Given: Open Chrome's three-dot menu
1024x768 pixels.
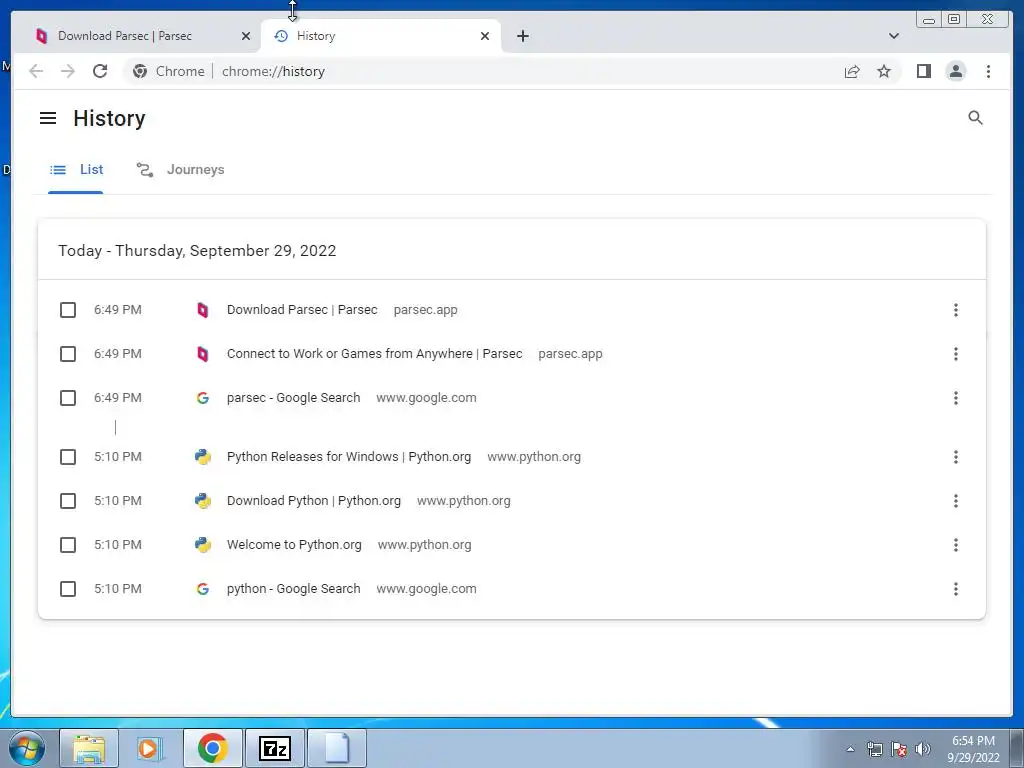Looking at the screenshot, I should point(988,71).
